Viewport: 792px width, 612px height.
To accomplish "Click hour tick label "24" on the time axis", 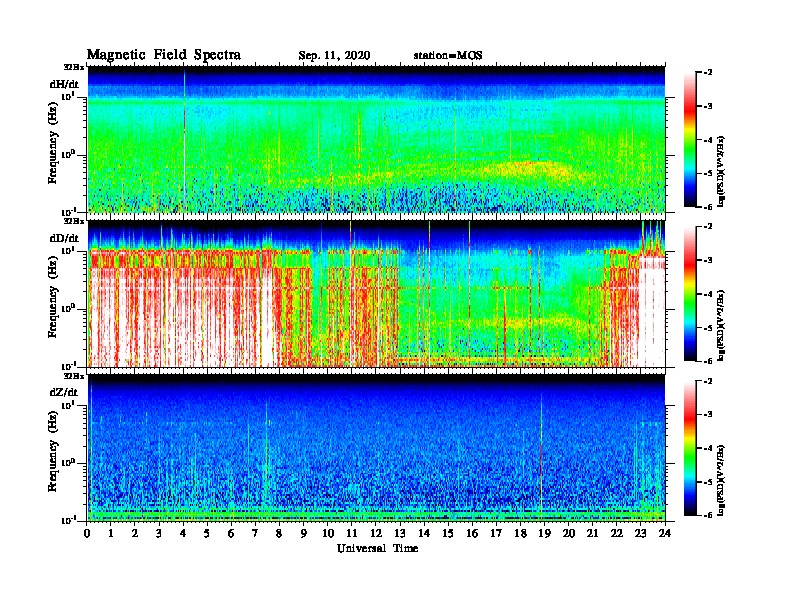I will click(x=665, y=534).
